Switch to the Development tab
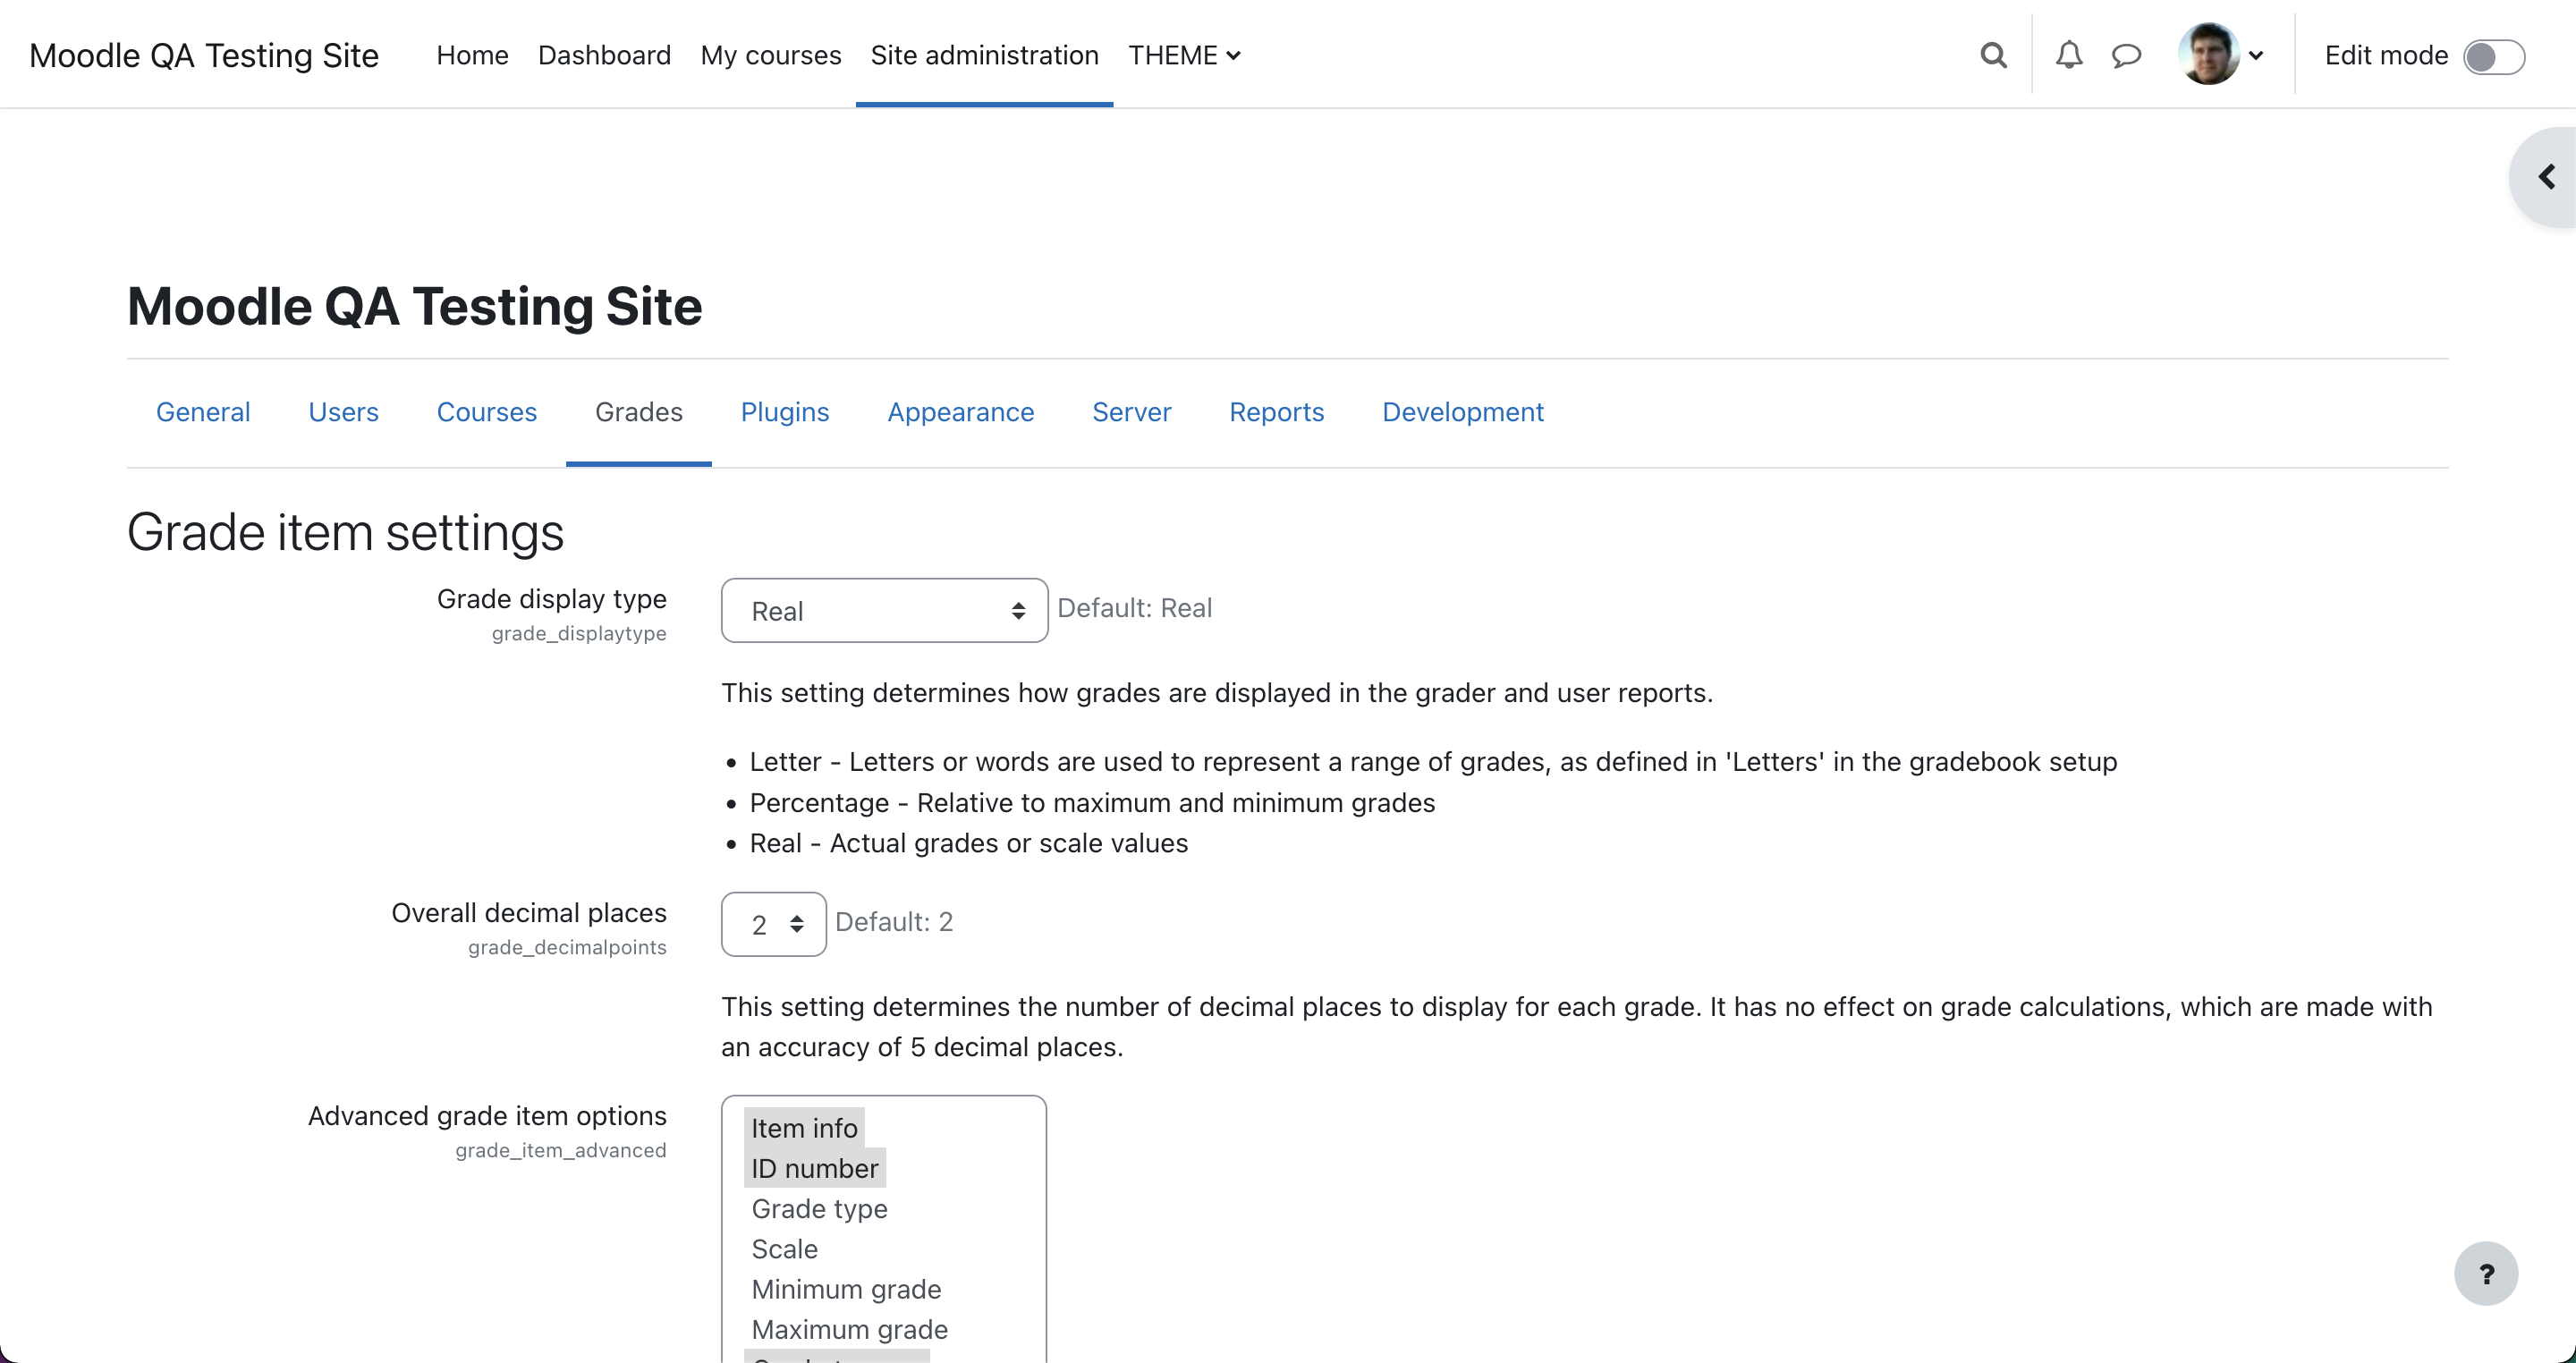This screenshot has height=1363, width=2576. 1463,412
